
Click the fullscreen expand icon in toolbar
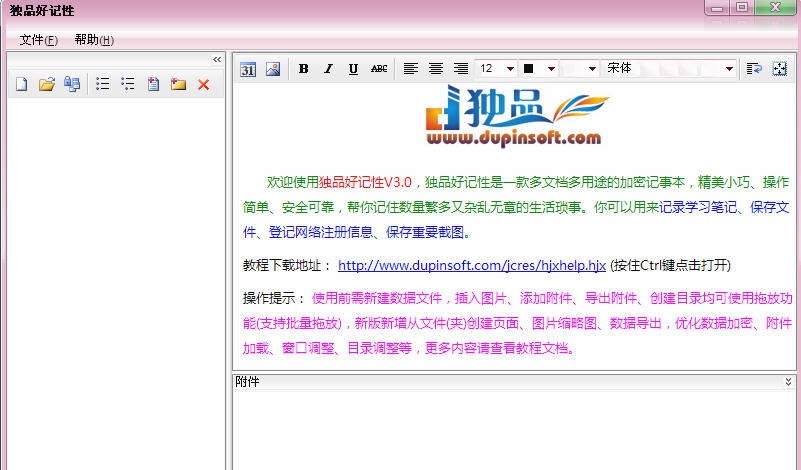click(x=780, y=68)
